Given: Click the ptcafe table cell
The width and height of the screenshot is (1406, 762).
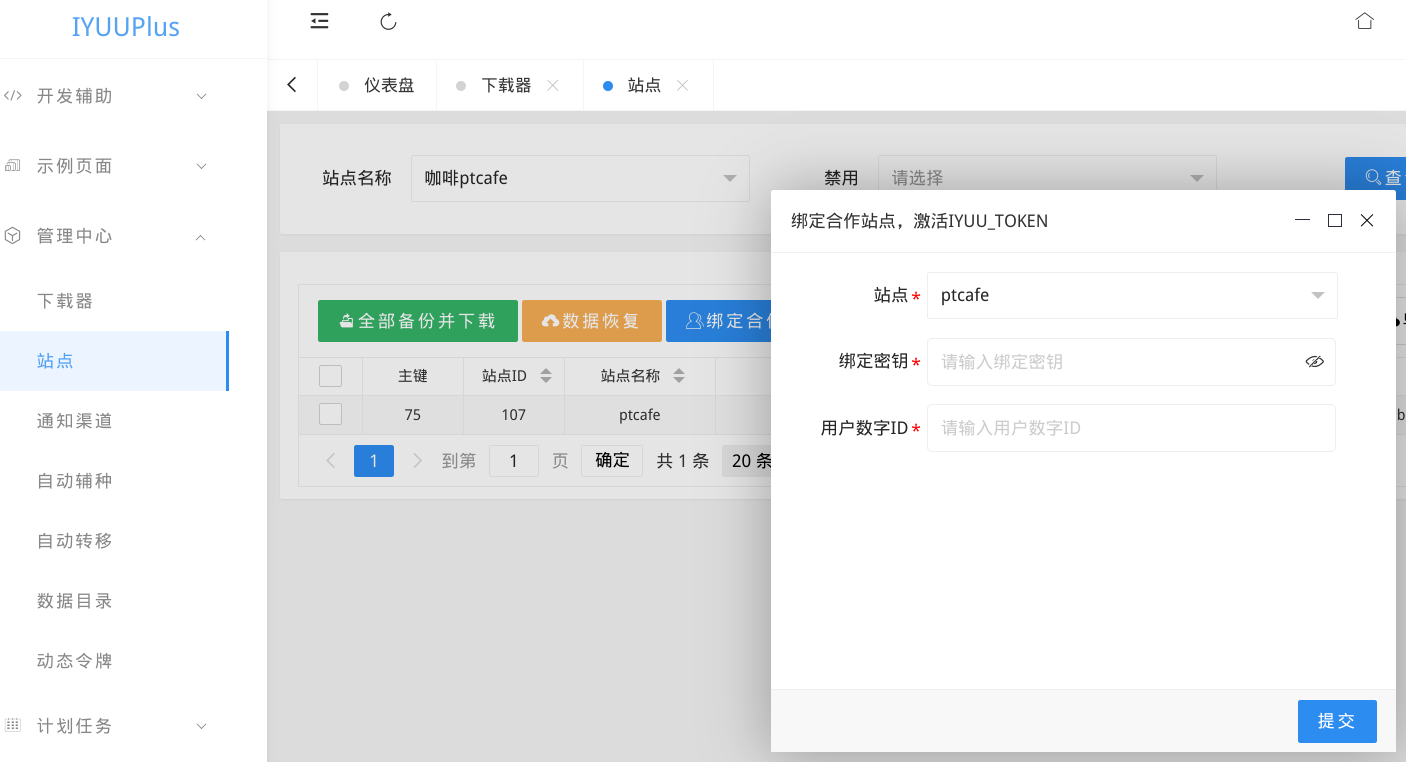Looking at the screenshot, I should tap(640, 415).
